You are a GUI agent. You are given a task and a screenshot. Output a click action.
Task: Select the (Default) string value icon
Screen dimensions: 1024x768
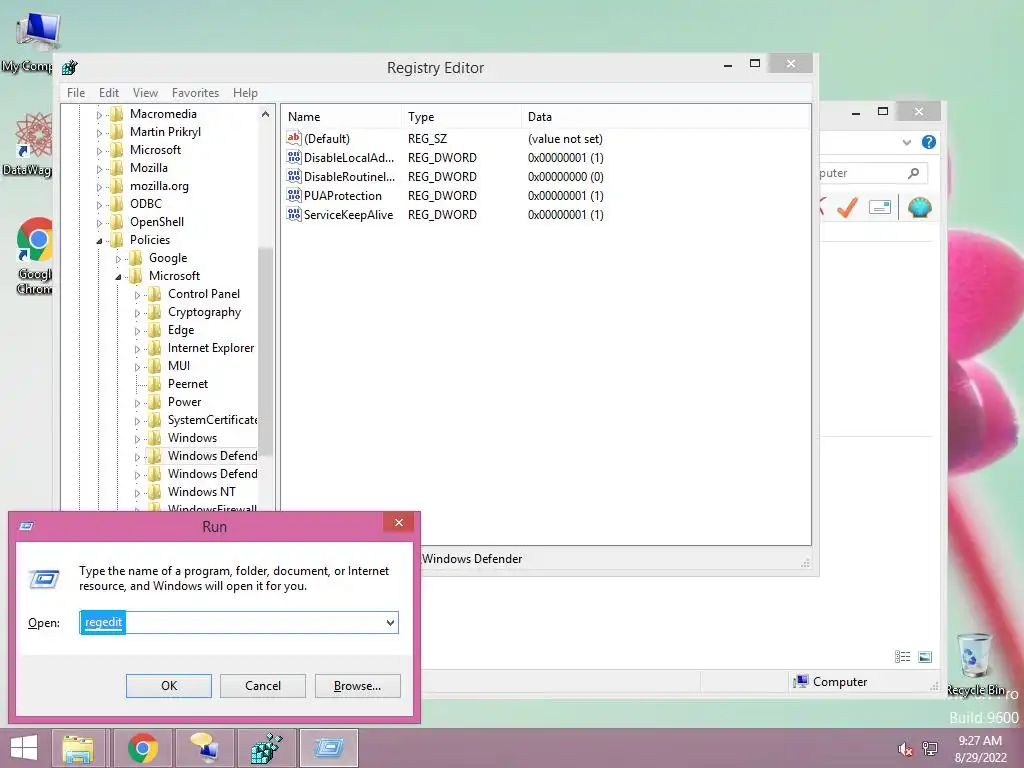point(294,138)
